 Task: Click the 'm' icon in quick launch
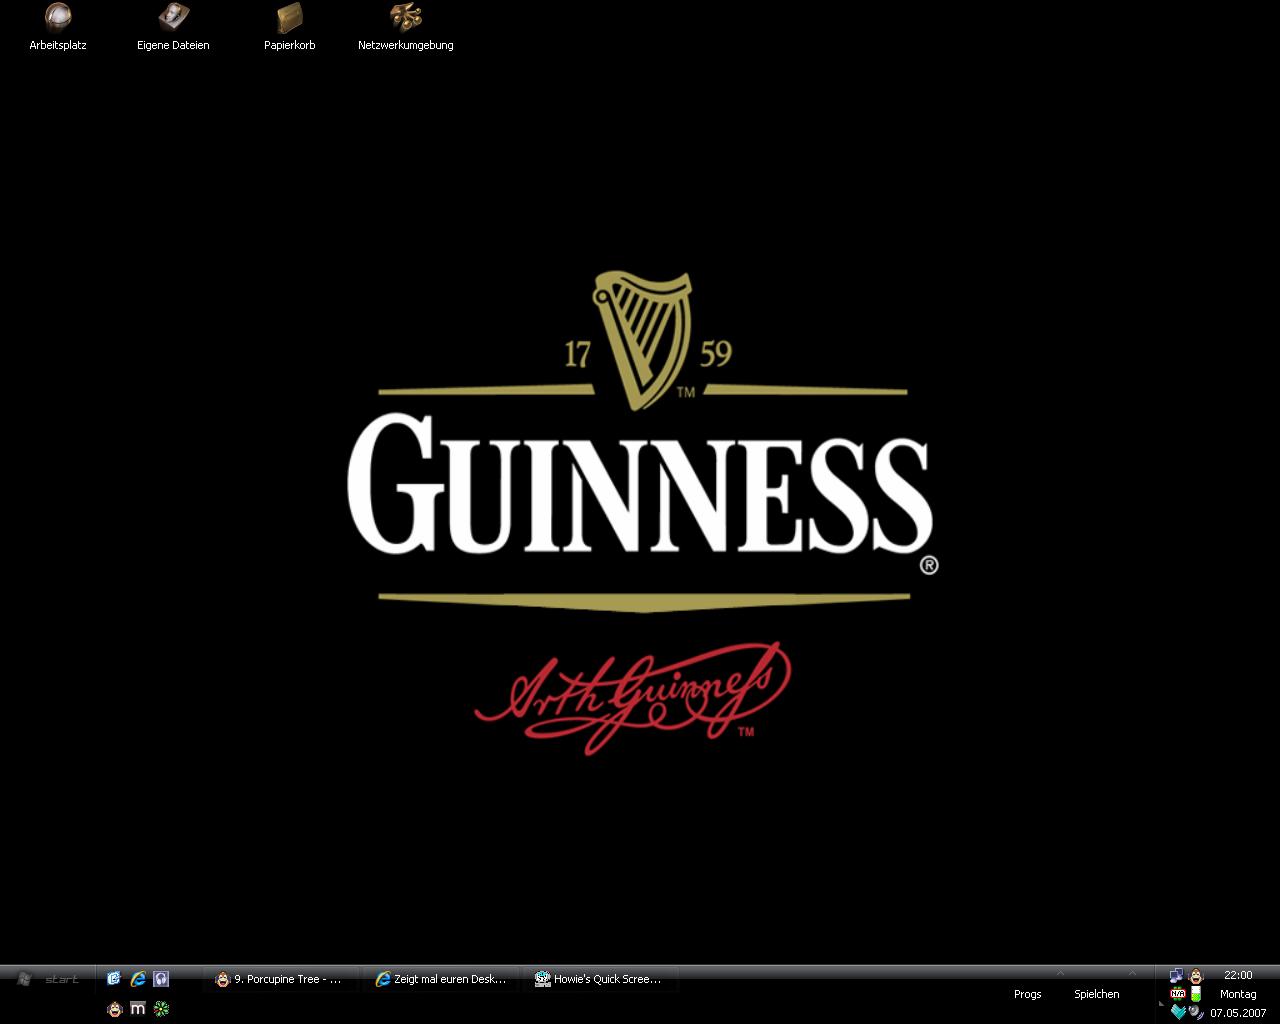pos(138,1009)
